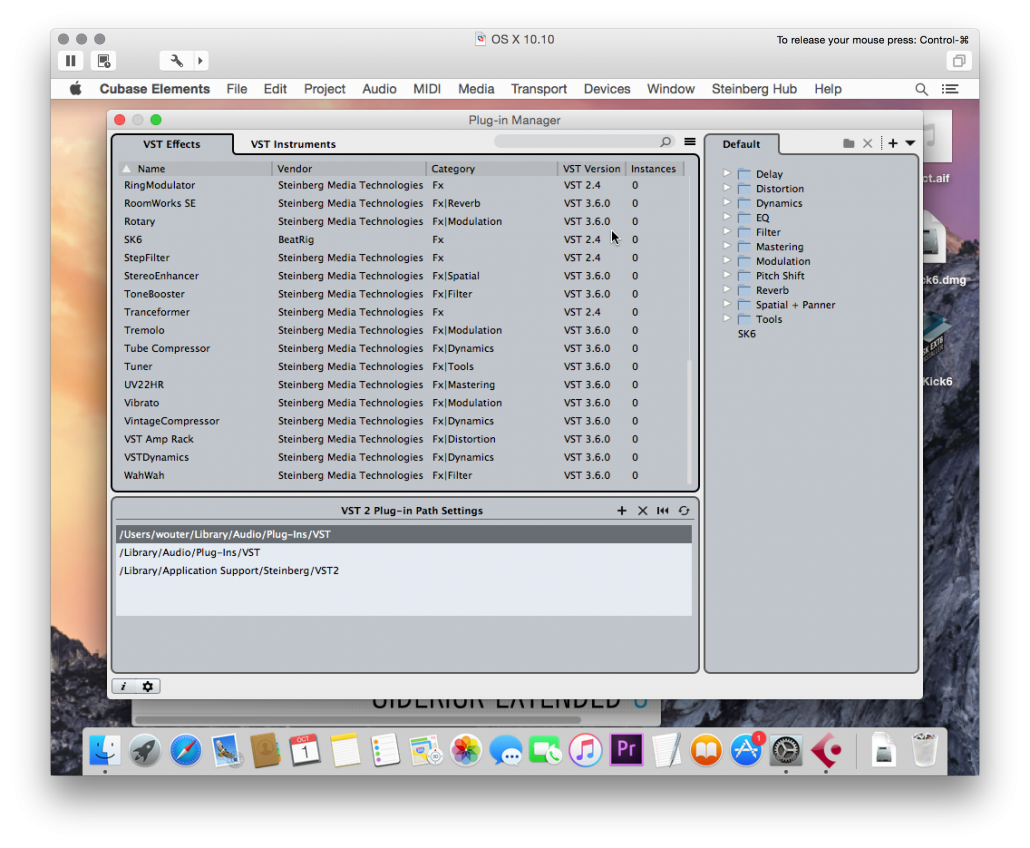Open Spotlight search in menu bar

(922, 89)
